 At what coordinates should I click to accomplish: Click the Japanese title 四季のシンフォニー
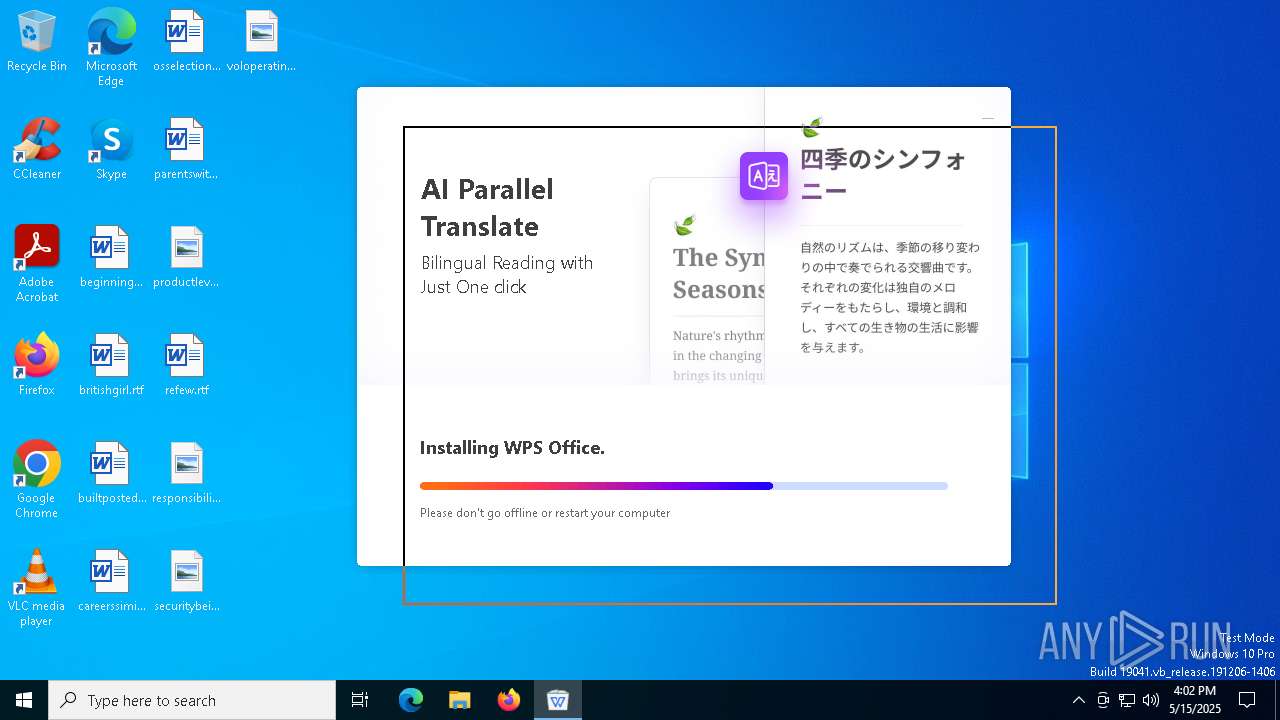pos(883,175)
